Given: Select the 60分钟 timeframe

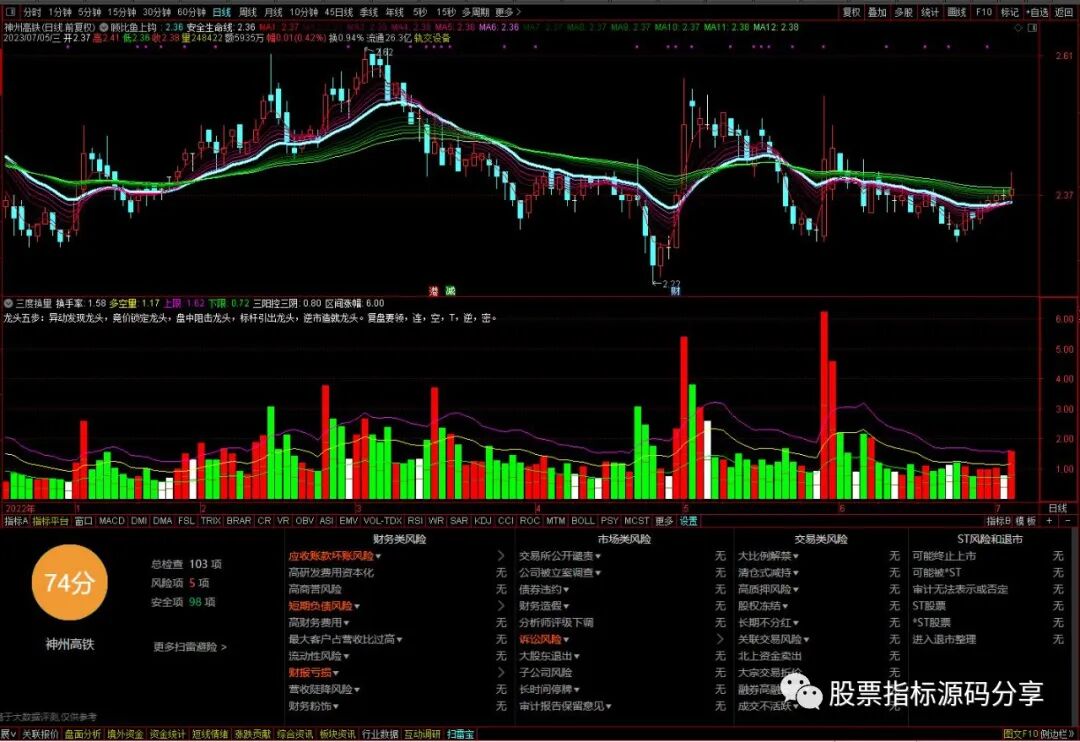Looking at the screenshot, I should pyautogui.click(x=191, y=12).
